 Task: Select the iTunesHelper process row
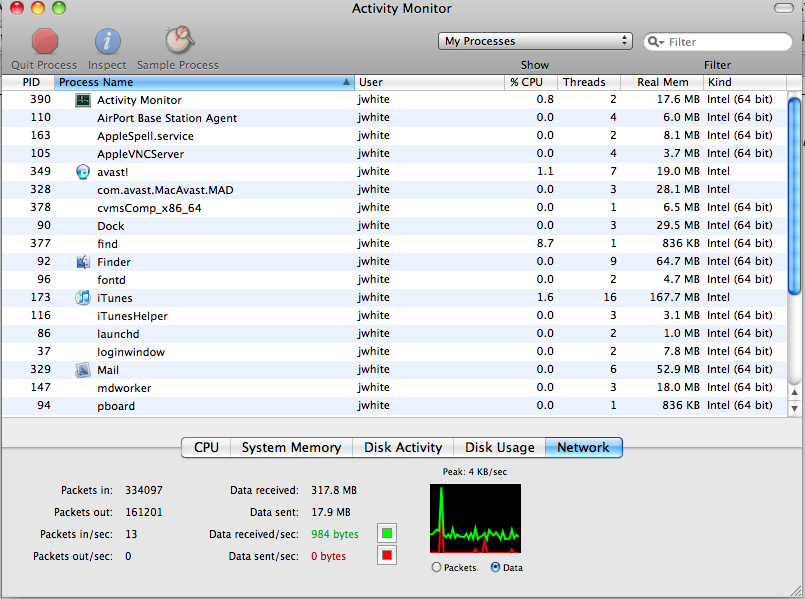pos(394,315)
